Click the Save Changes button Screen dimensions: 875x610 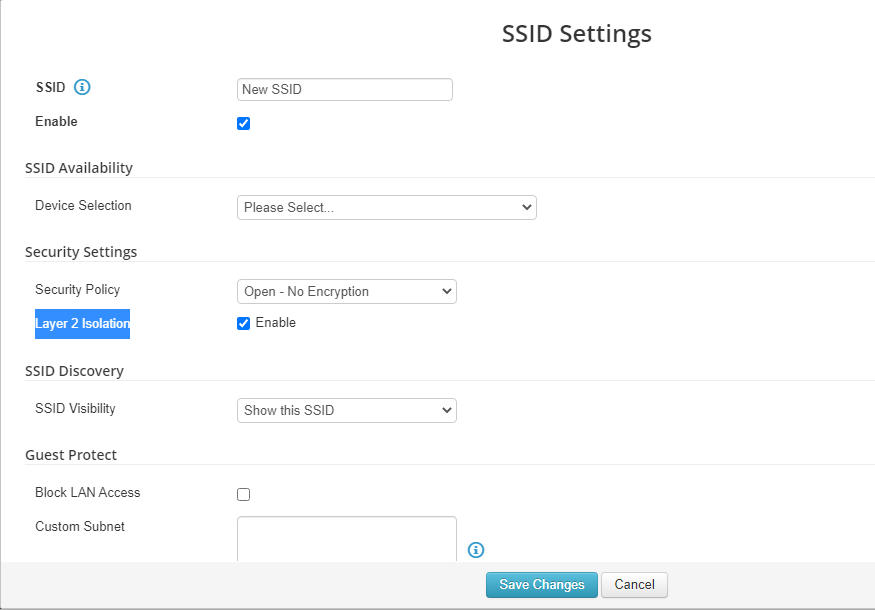pos(541,585)
